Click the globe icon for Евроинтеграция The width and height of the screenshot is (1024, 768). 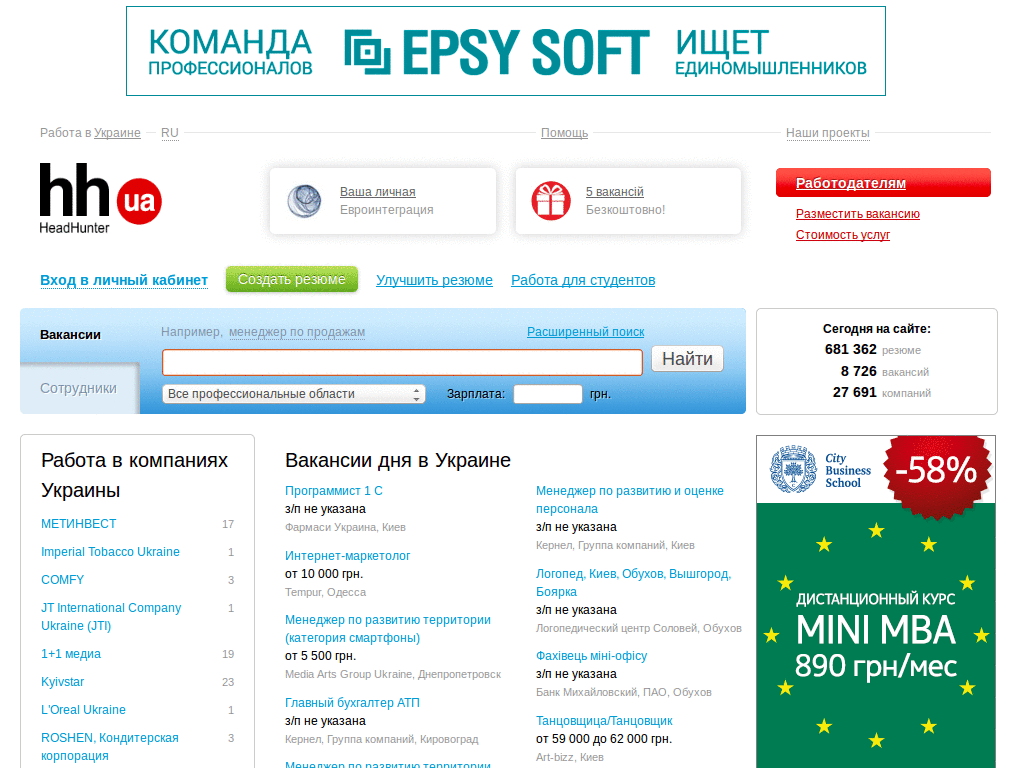304,201
